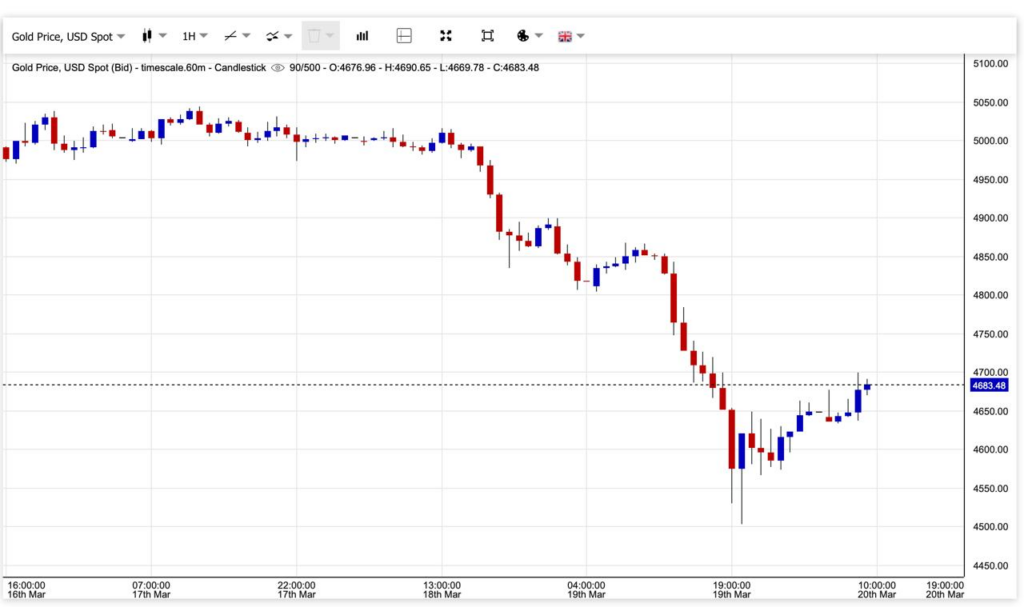1024x607 pixels.
Task: Click the collapse arrows icon
Action: click(x=446, y=36)
